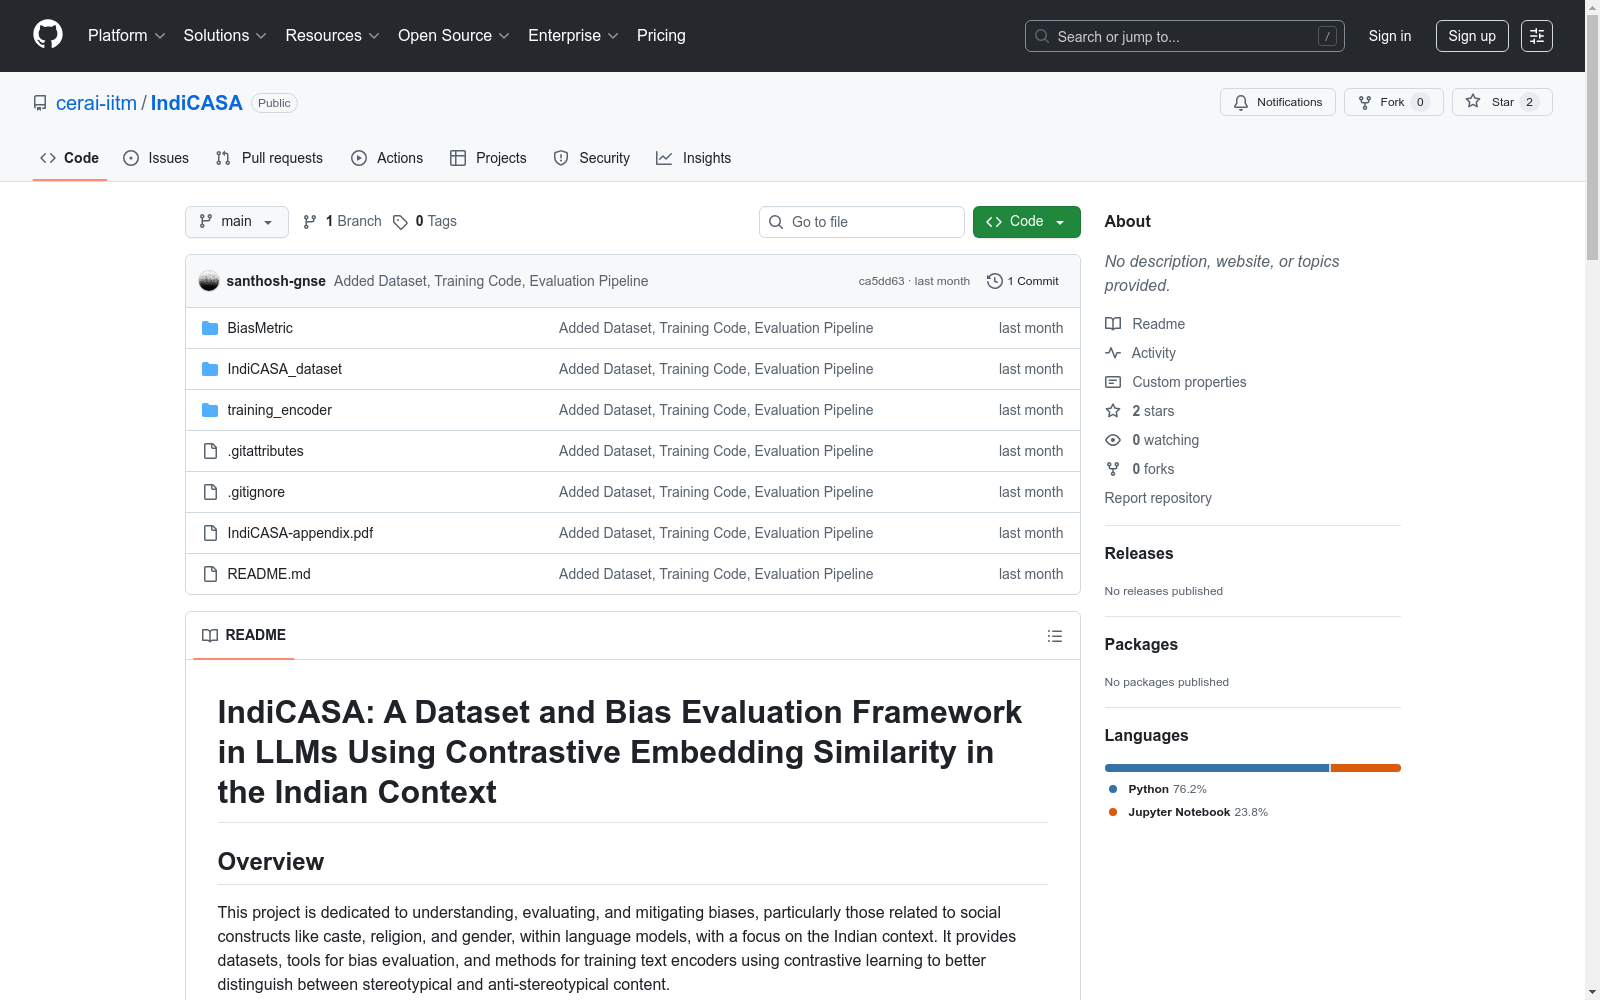Switch to the Insights tab

(x=694, y=158)
